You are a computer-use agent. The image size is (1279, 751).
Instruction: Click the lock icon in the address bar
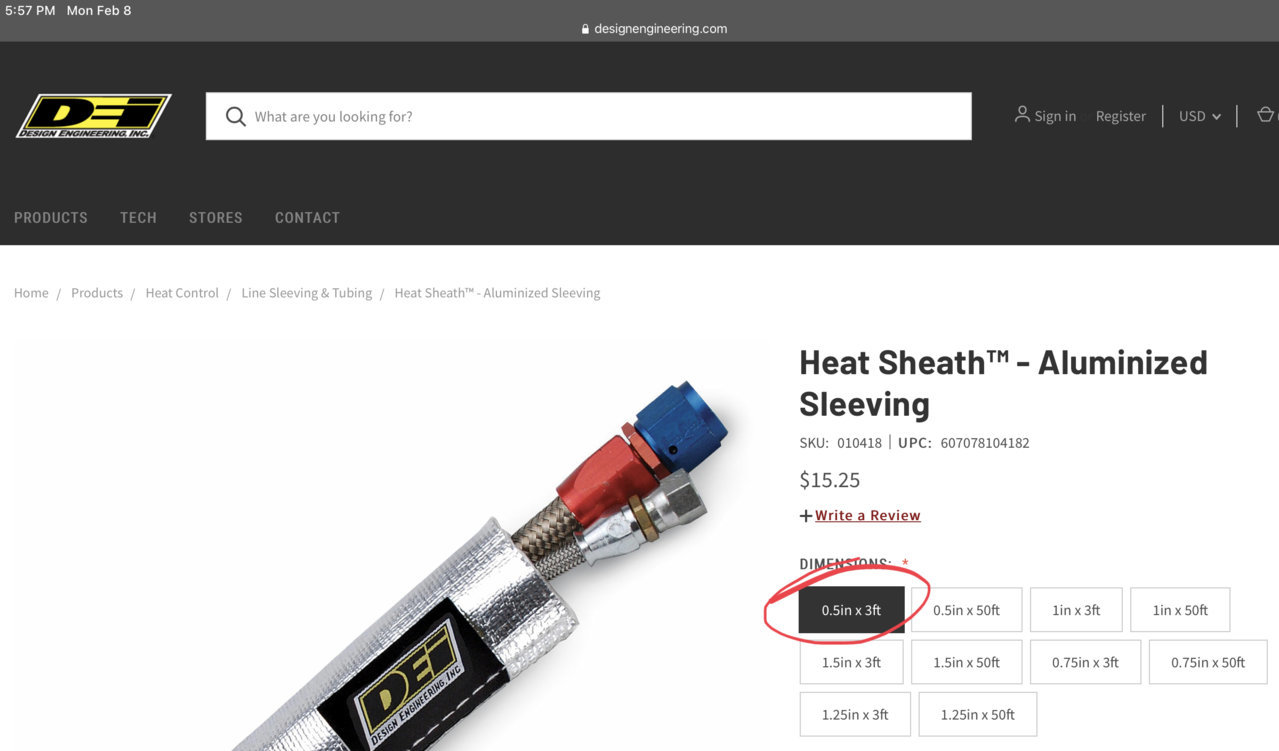[586, 29]
